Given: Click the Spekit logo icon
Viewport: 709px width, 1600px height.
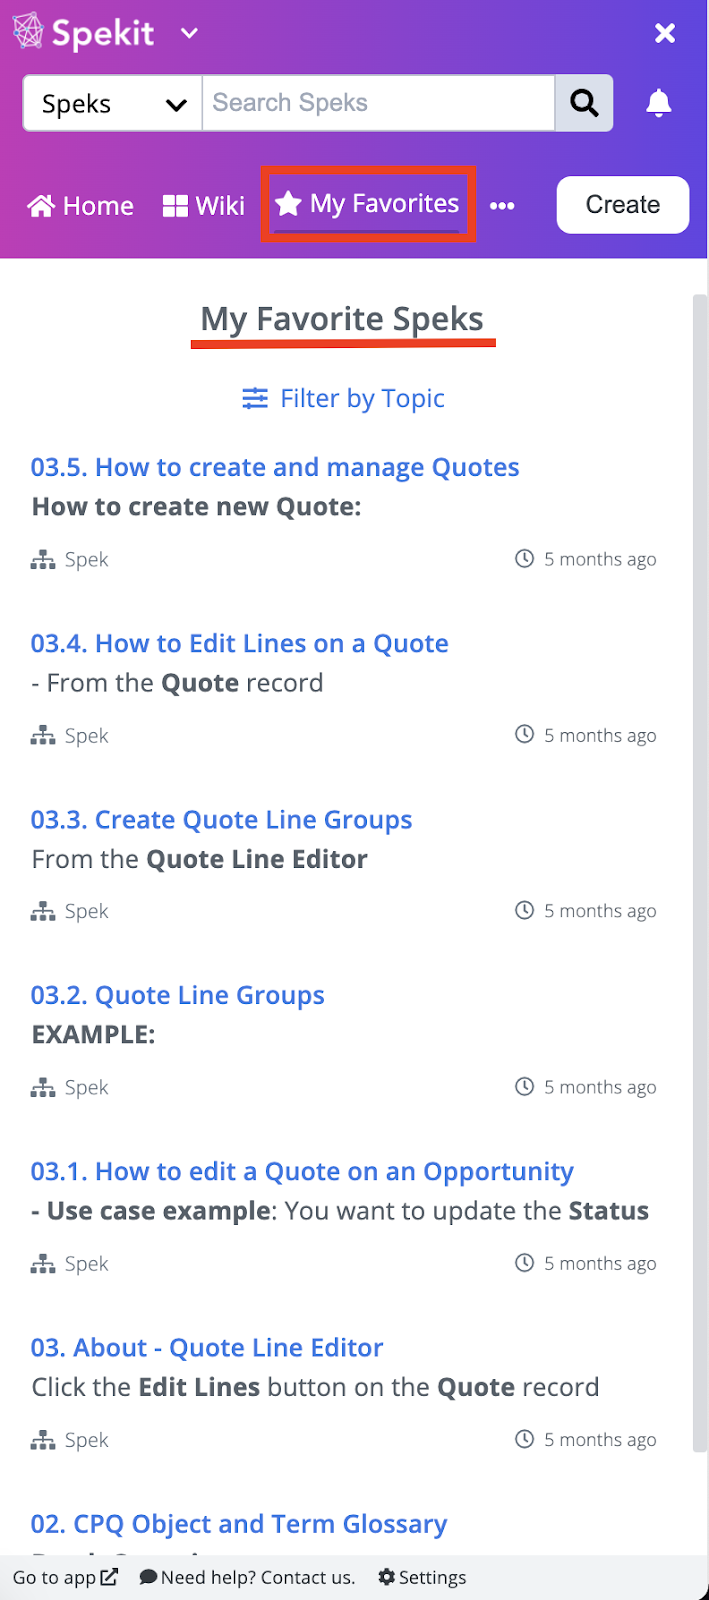Looking at the screenshot, I should 28,32.
